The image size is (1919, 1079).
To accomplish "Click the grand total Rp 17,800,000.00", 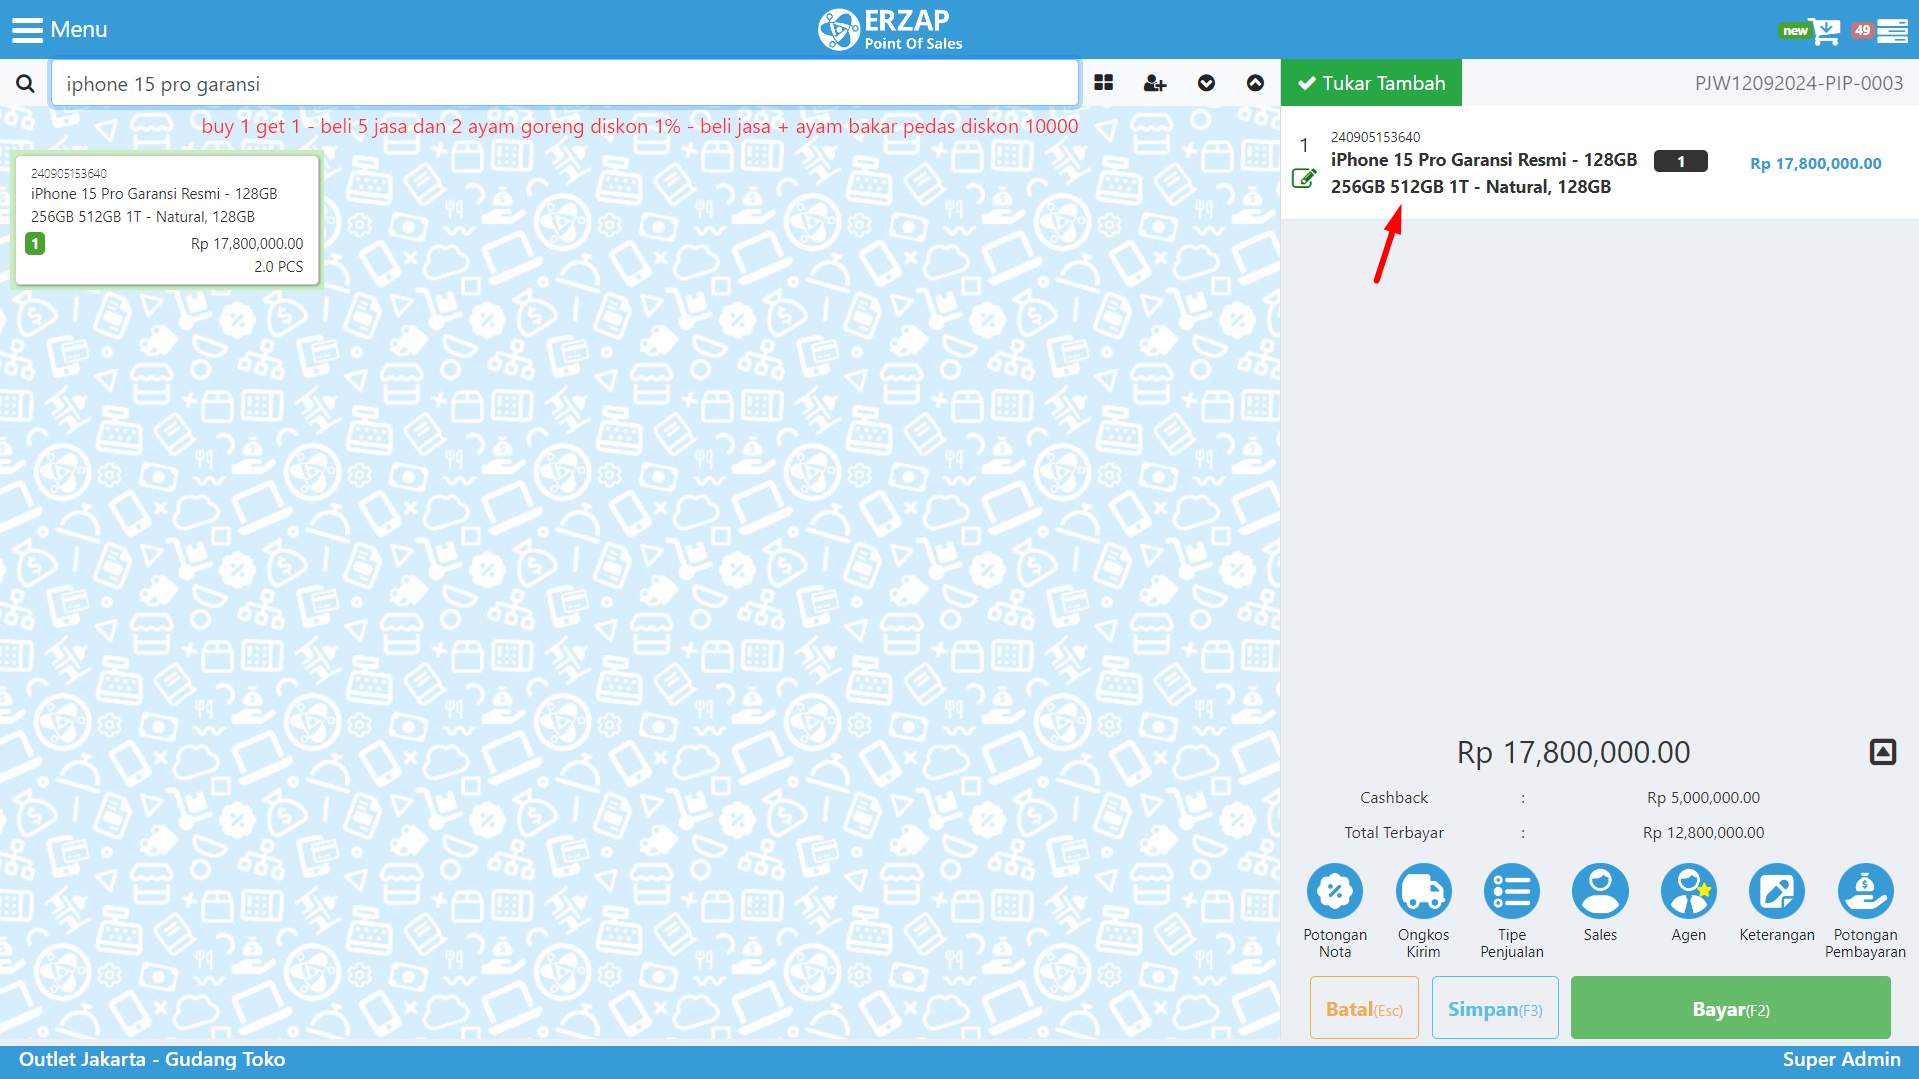I will point(1573,752).
